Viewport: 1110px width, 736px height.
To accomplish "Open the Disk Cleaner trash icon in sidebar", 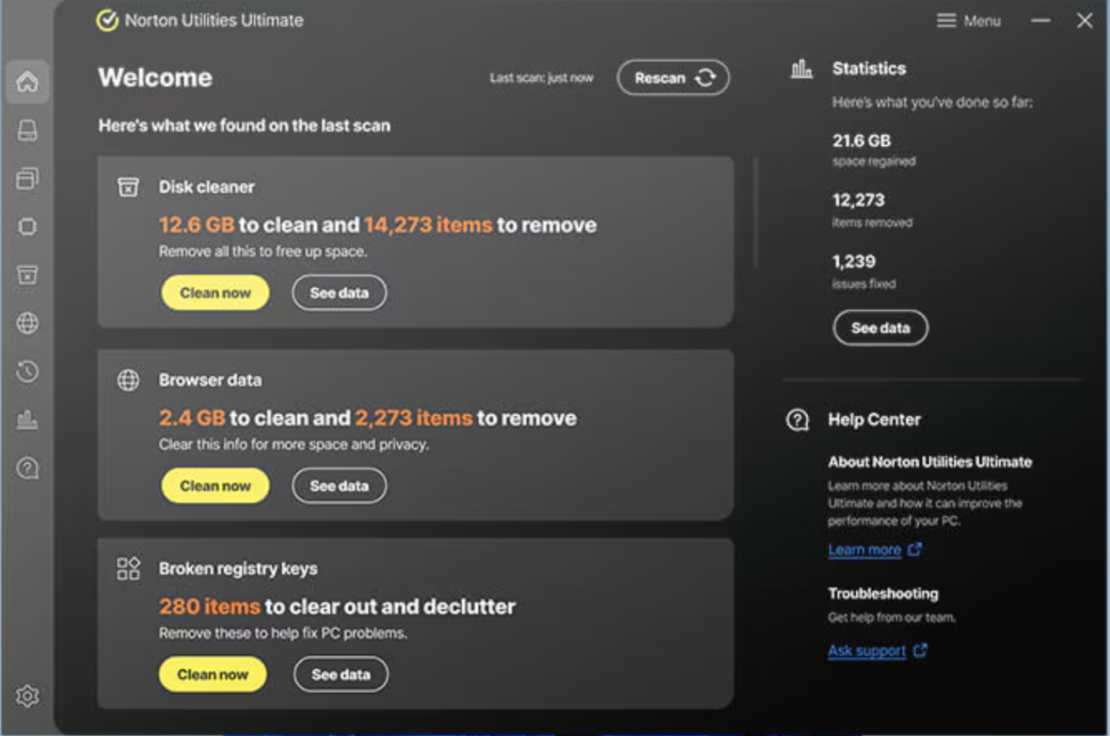I will (x=27, y=274).
